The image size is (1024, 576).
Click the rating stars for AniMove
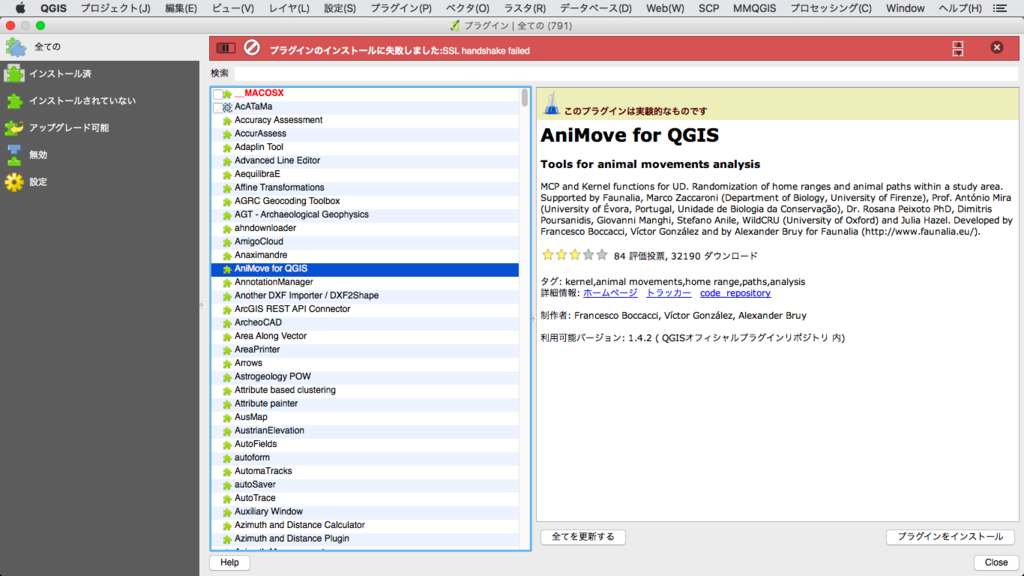(x=575, y=255)
